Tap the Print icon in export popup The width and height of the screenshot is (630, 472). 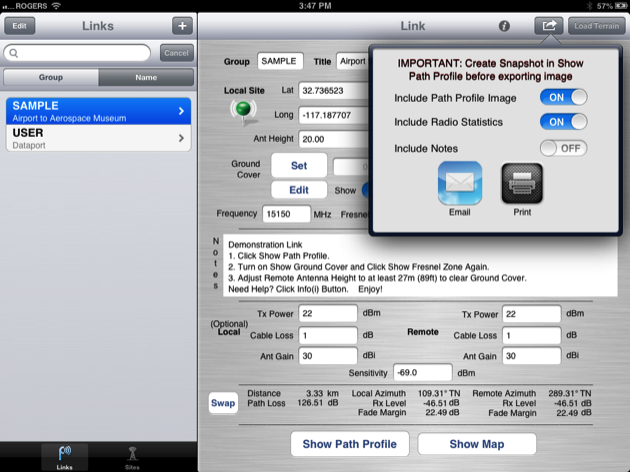[522, 183]
